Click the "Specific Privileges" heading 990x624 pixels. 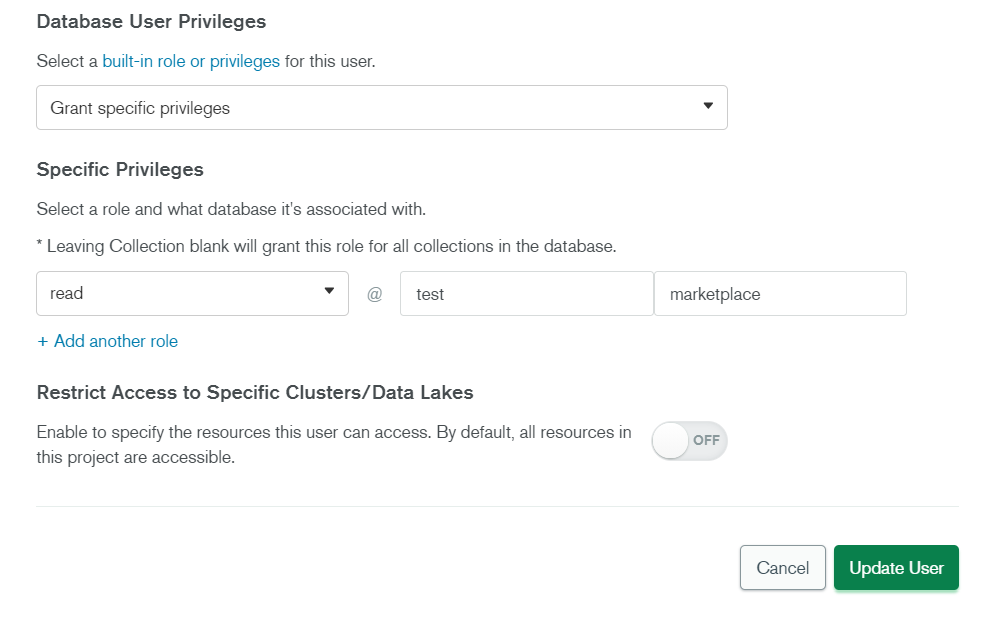coord(120,169)
